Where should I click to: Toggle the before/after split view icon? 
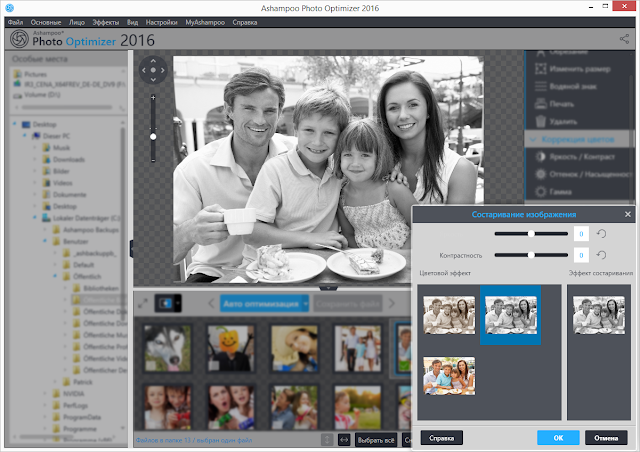point(165,303)
